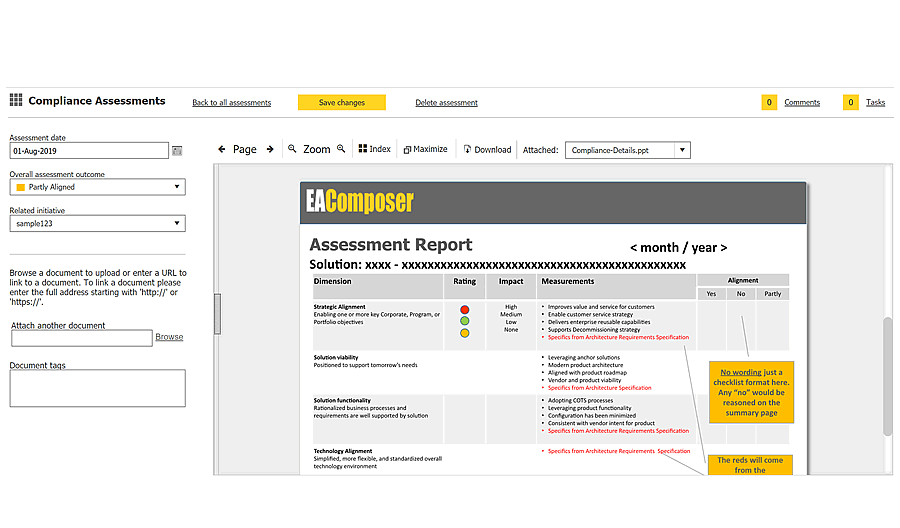The height and width of the screenshot is (528, 900).
Task: Click Browse to attach a document
Action: pyautogui.click(x=169, y=338)
